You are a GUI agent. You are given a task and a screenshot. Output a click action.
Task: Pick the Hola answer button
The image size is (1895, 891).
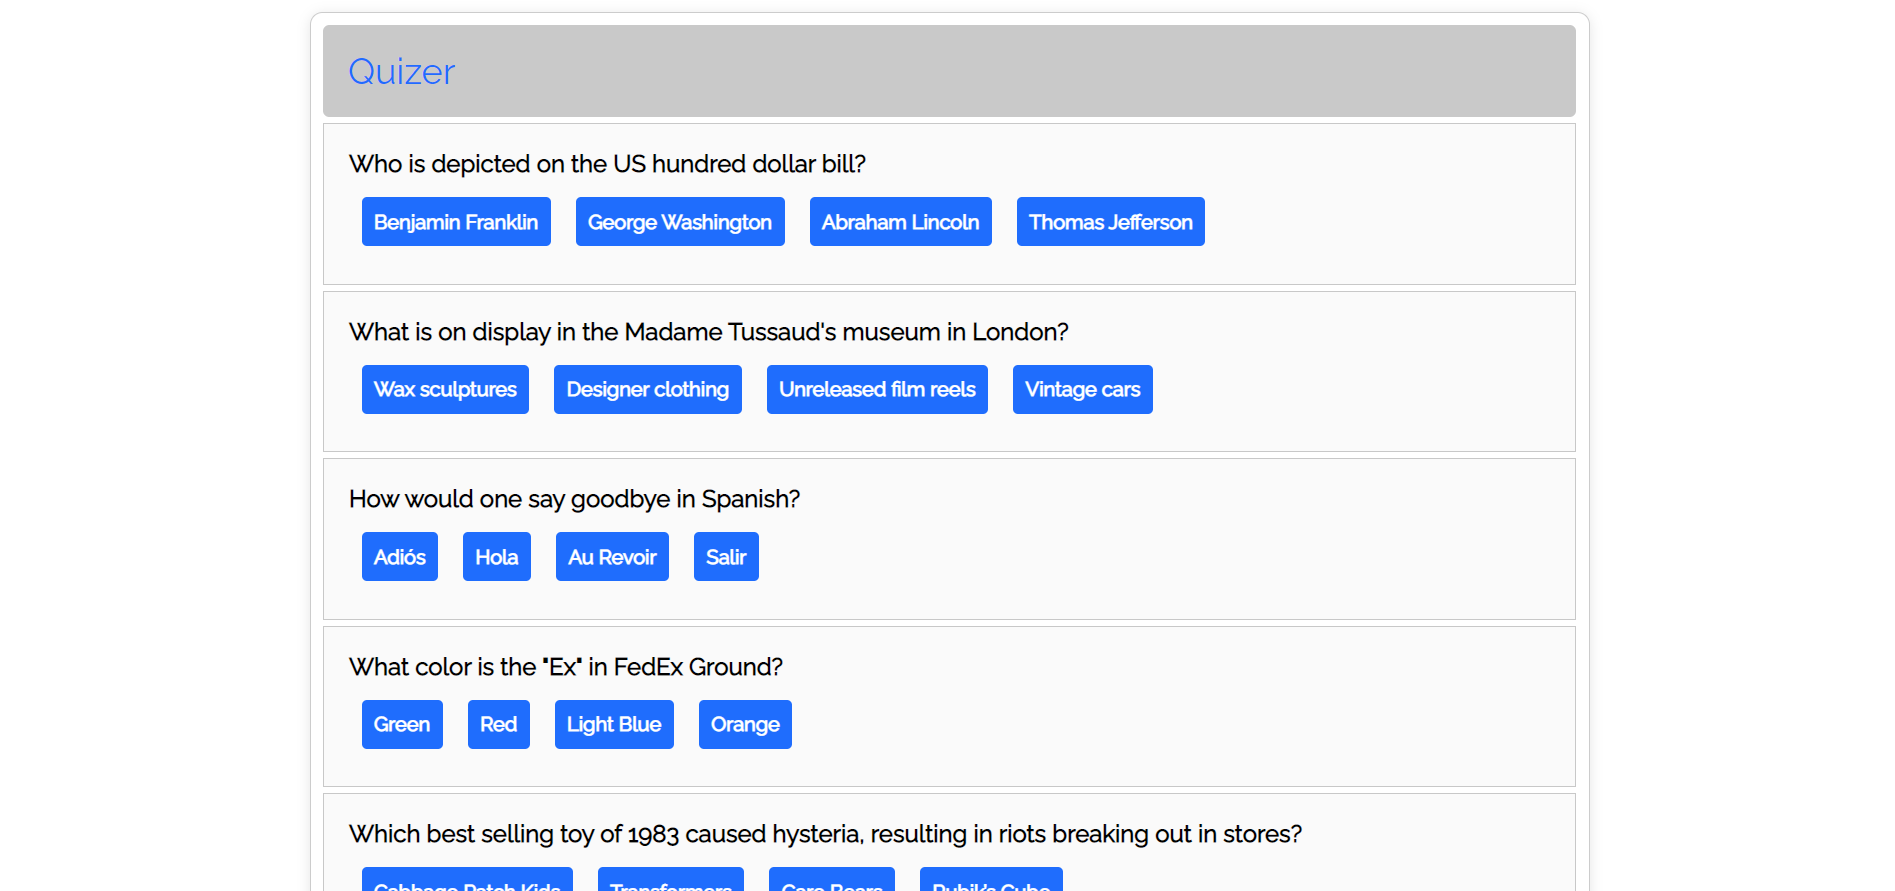pos(497,557)
